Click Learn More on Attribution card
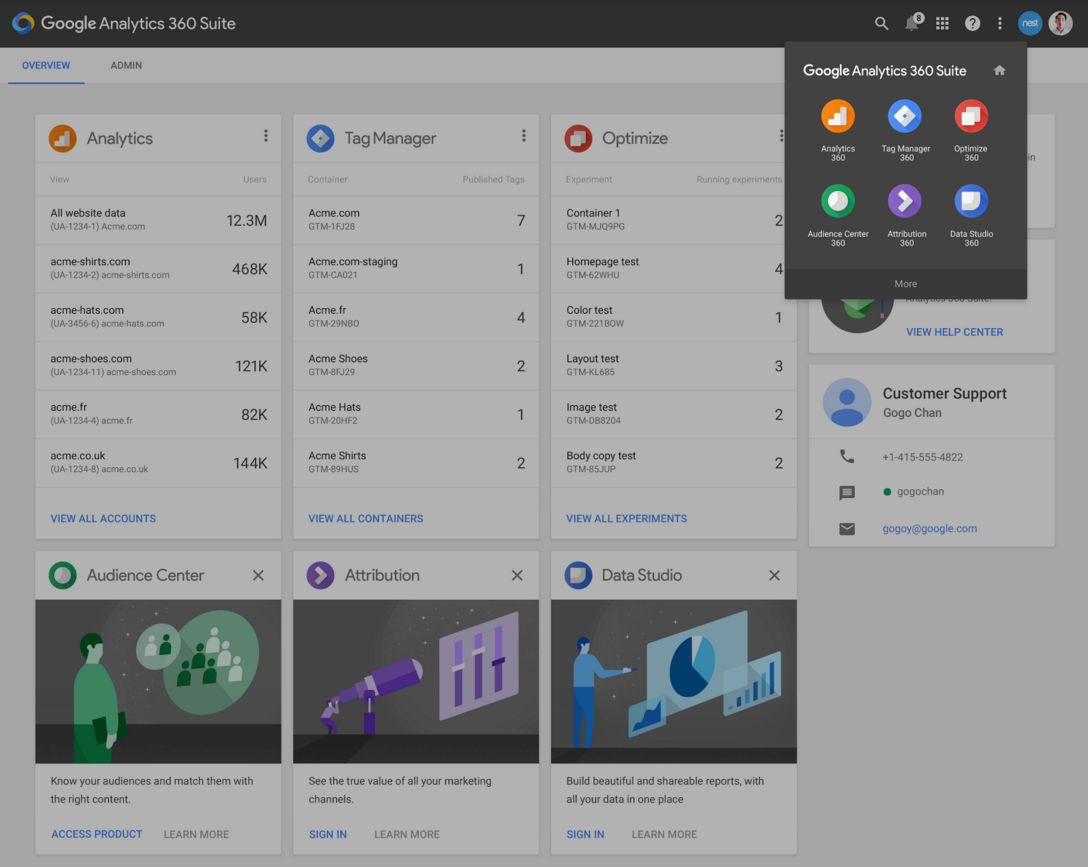The height and width of the screenshot is (867, 1088). (407, 834)
